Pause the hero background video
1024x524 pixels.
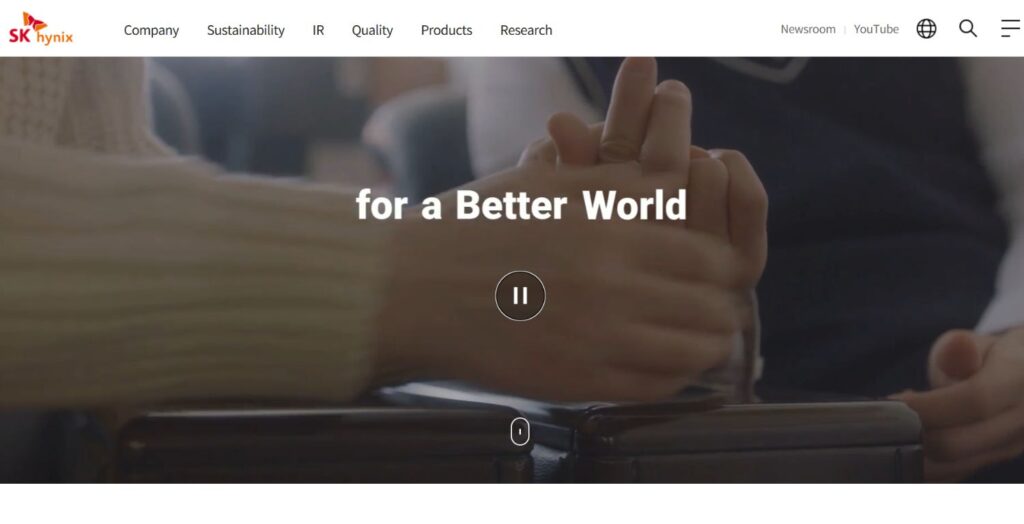click(520, 296)
